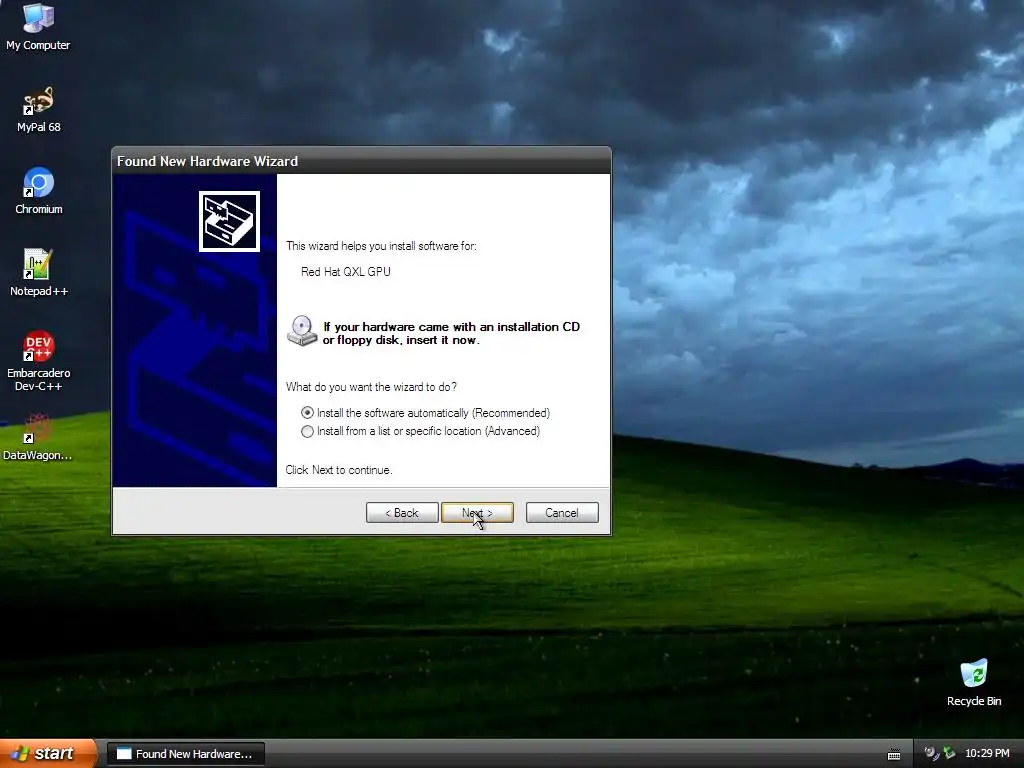Select the Chromium desktop shortcut
Image resolution: width=1024 pixels, height=768 pixels.
tap(39, 191)
